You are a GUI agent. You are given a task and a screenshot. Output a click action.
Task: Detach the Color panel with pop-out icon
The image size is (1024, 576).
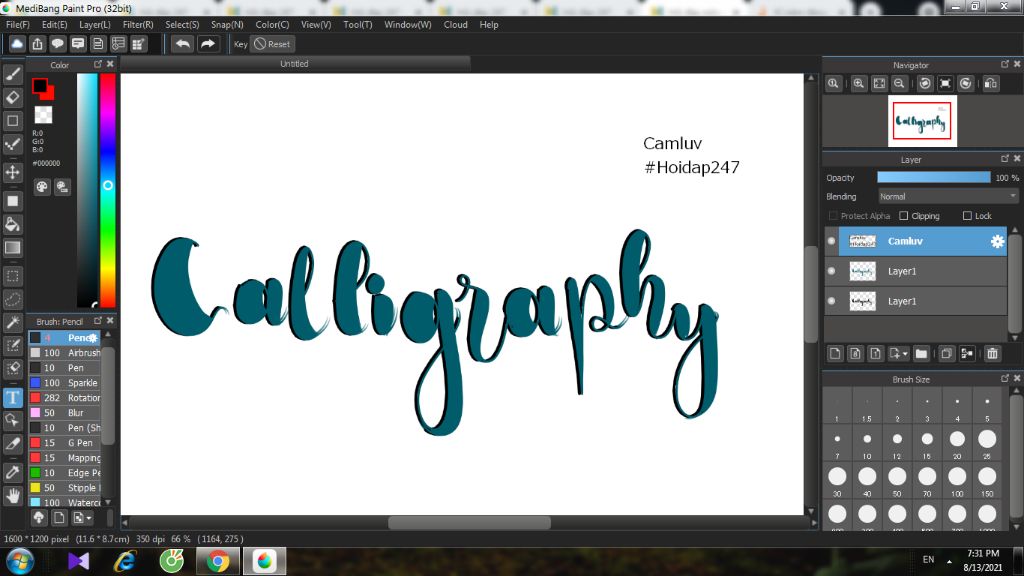[98, 64]
